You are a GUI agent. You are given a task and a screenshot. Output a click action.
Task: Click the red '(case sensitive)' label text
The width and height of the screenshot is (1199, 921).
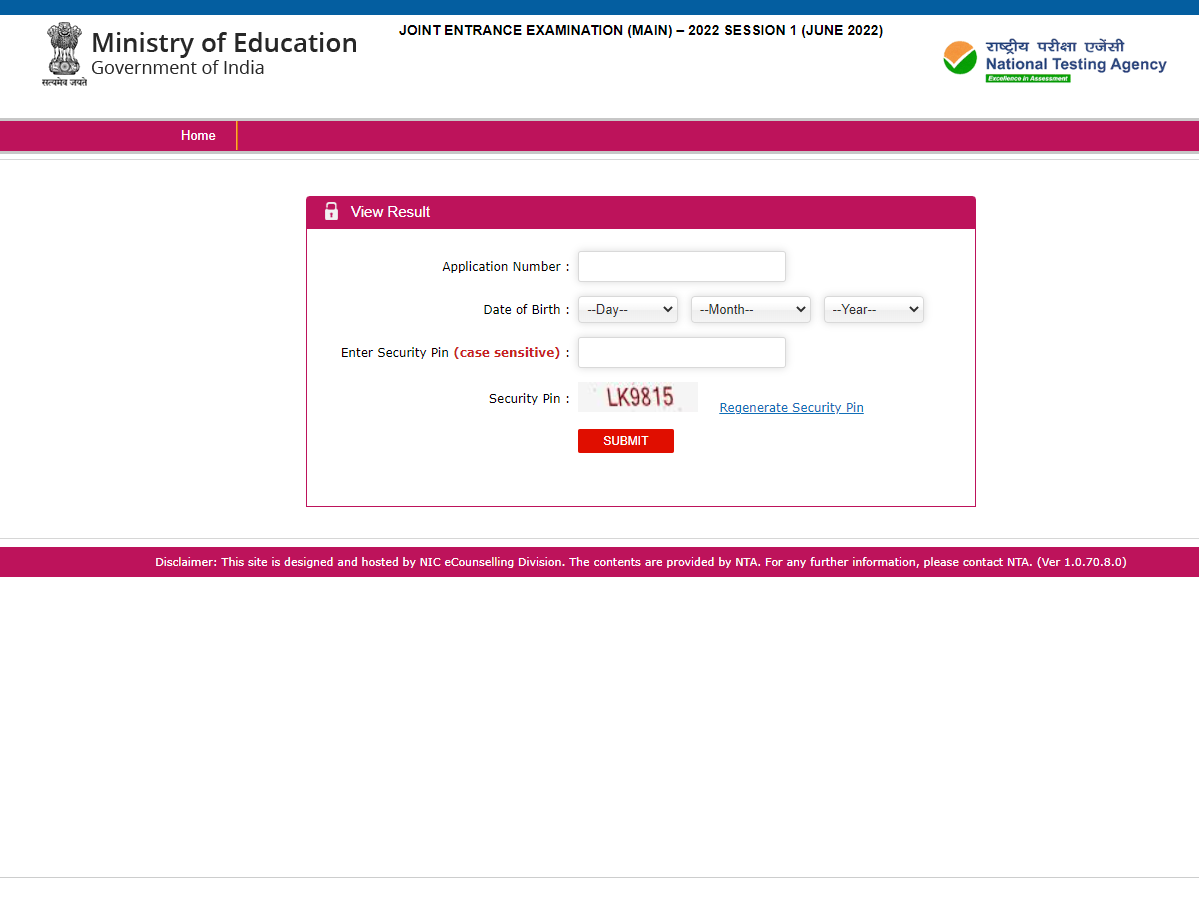click(x=507, y=353)
